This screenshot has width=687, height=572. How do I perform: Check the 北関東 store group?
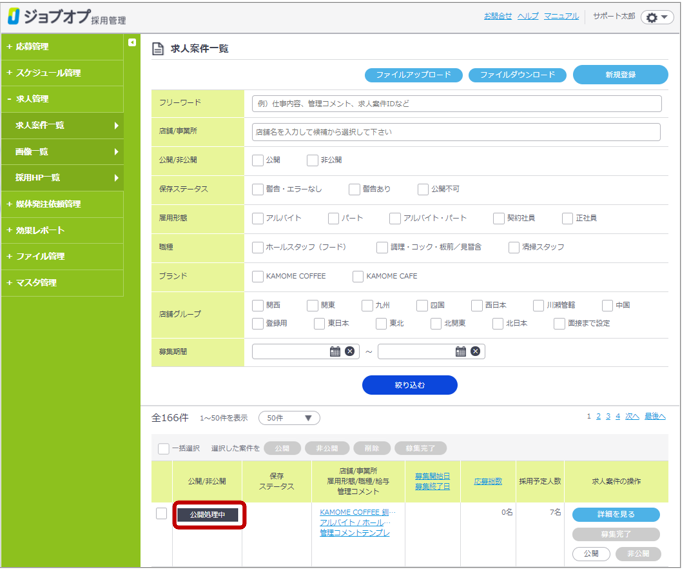tap(436, 323)
